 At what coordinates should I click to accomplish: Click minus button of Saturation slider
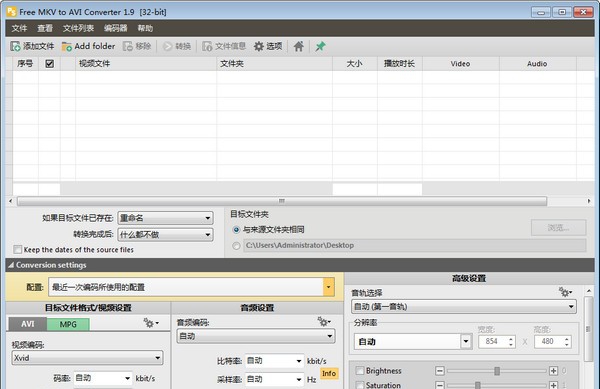click(x=440, y=385)
